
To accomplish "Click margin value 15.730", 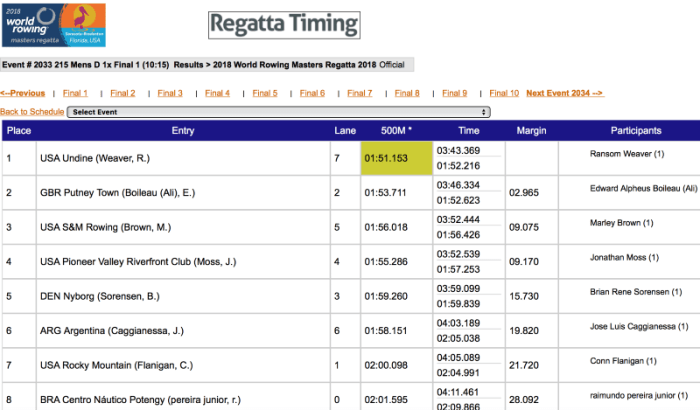I will coord(524,296).
